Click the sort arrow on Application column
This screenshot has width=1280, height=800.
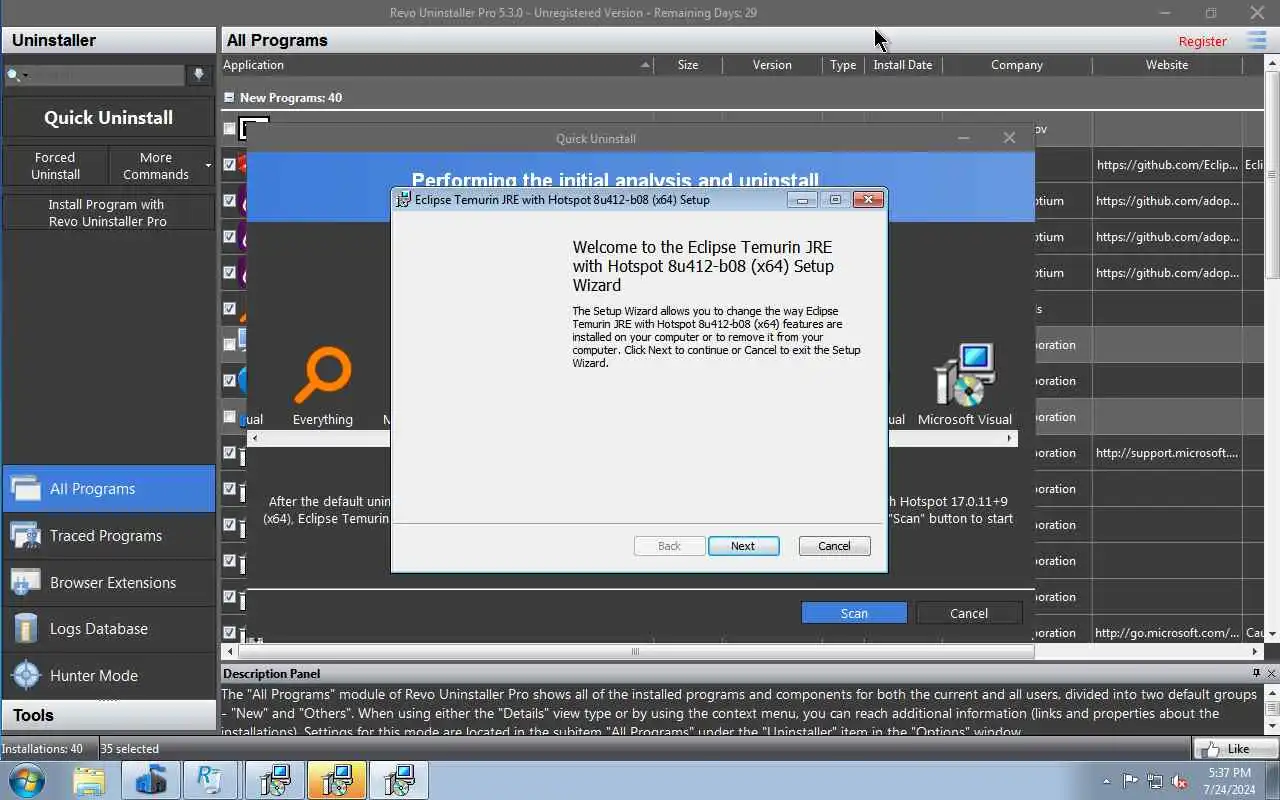coord(645,65)
